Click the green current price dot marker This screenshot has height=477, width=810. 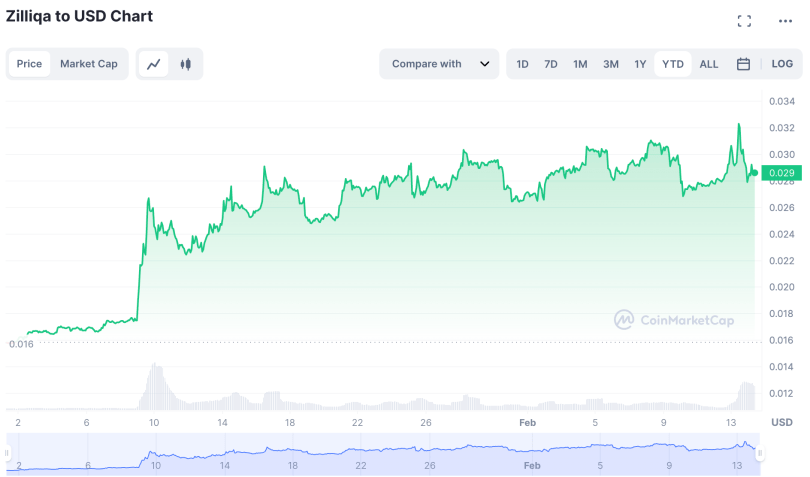click(754, 173)
